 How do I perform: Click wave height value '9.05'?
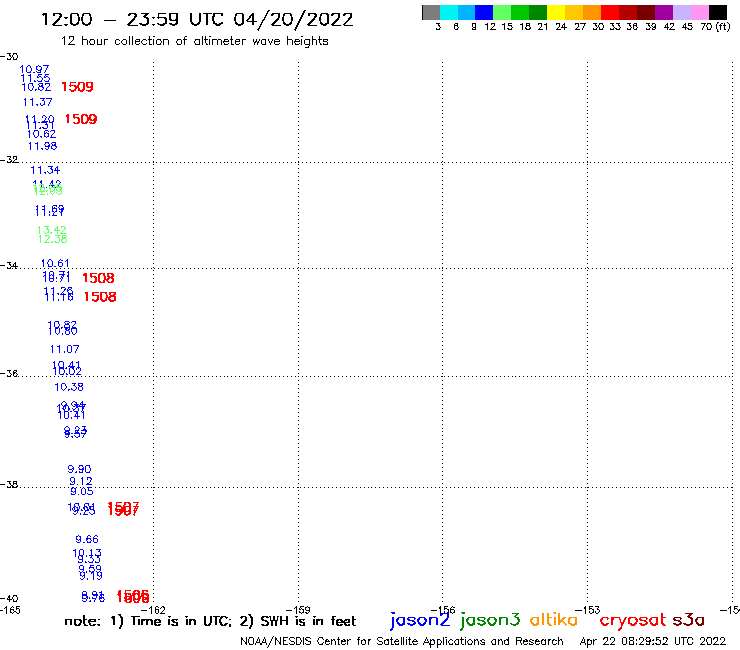[82, 491]
